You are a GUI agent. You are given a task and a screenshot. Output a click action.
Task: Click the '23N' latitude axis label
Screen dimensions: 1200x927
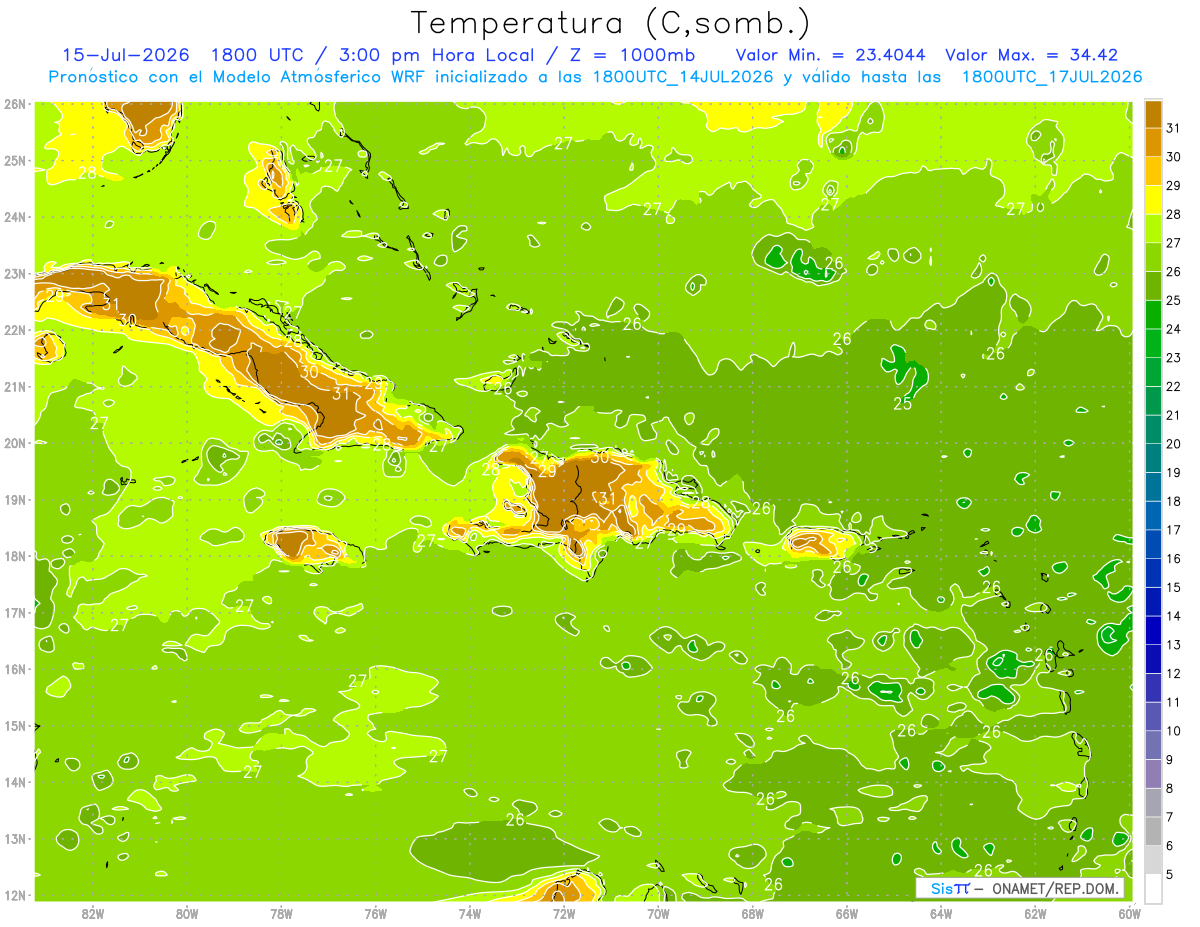(x=15, y=273)
